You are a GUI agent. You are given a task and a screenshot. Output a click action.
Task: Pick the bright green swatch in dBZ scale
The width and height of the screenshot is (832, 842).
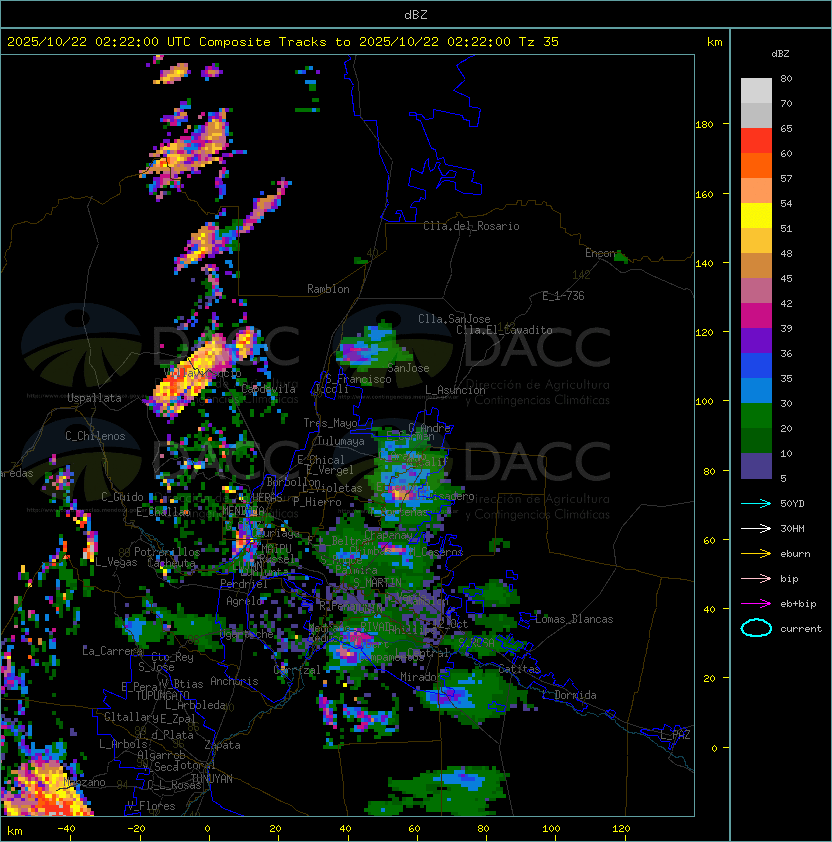pos(756,416)
